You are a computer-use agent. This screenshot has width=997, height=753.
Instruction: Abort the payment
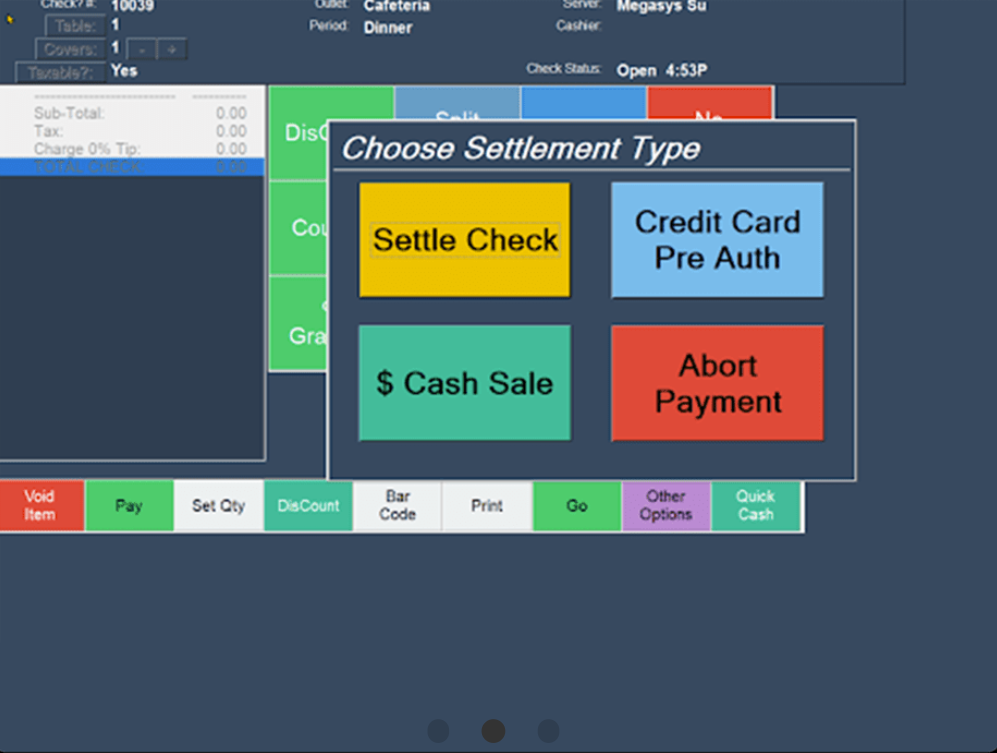point(717,383)
